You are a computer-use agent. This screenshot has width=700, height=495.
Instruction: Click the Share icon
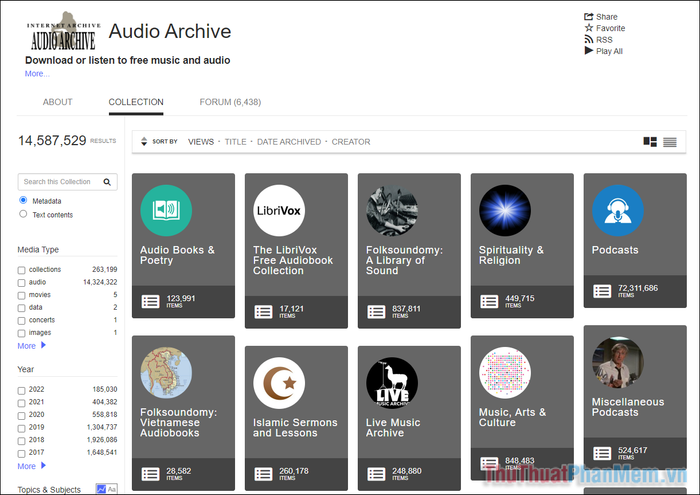pos(588,17)
